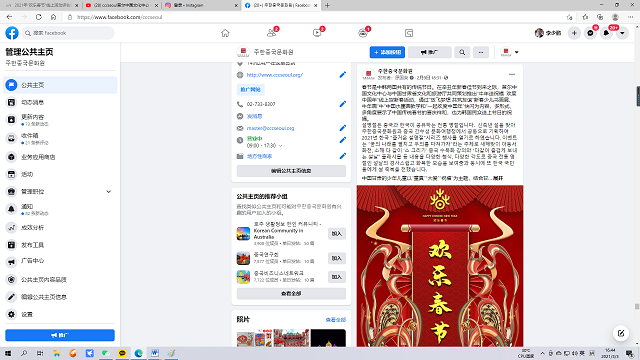
Task: Click the 发消息 messenger link
Action: pyautogui.click(x=254, y=116)
